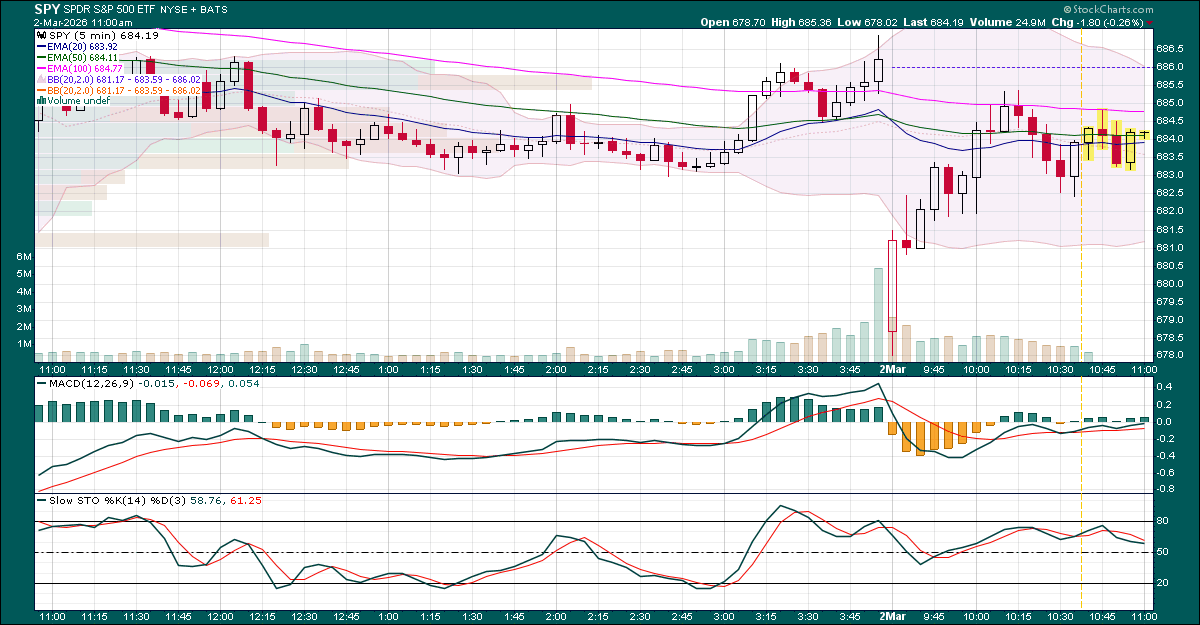
Task: Click the 683.0 price axis label
Action: coord(1171,175)
